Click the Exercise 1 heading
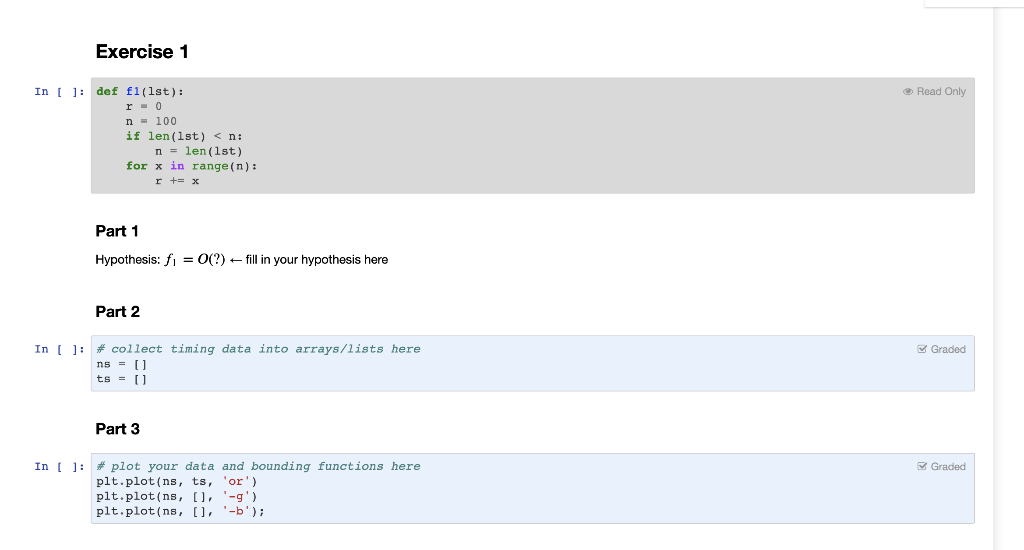The height and width of the screenshot is (550, 1024). [x=142, y=52]
